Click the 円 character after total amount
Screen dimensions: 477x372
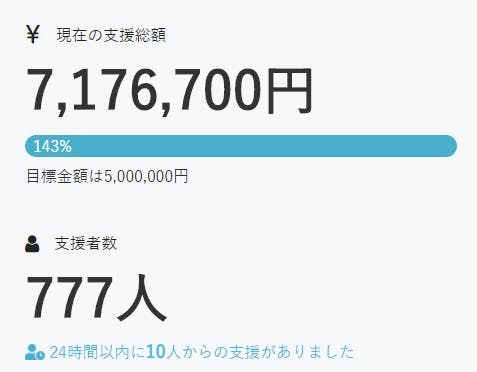(x=290, y=90)
